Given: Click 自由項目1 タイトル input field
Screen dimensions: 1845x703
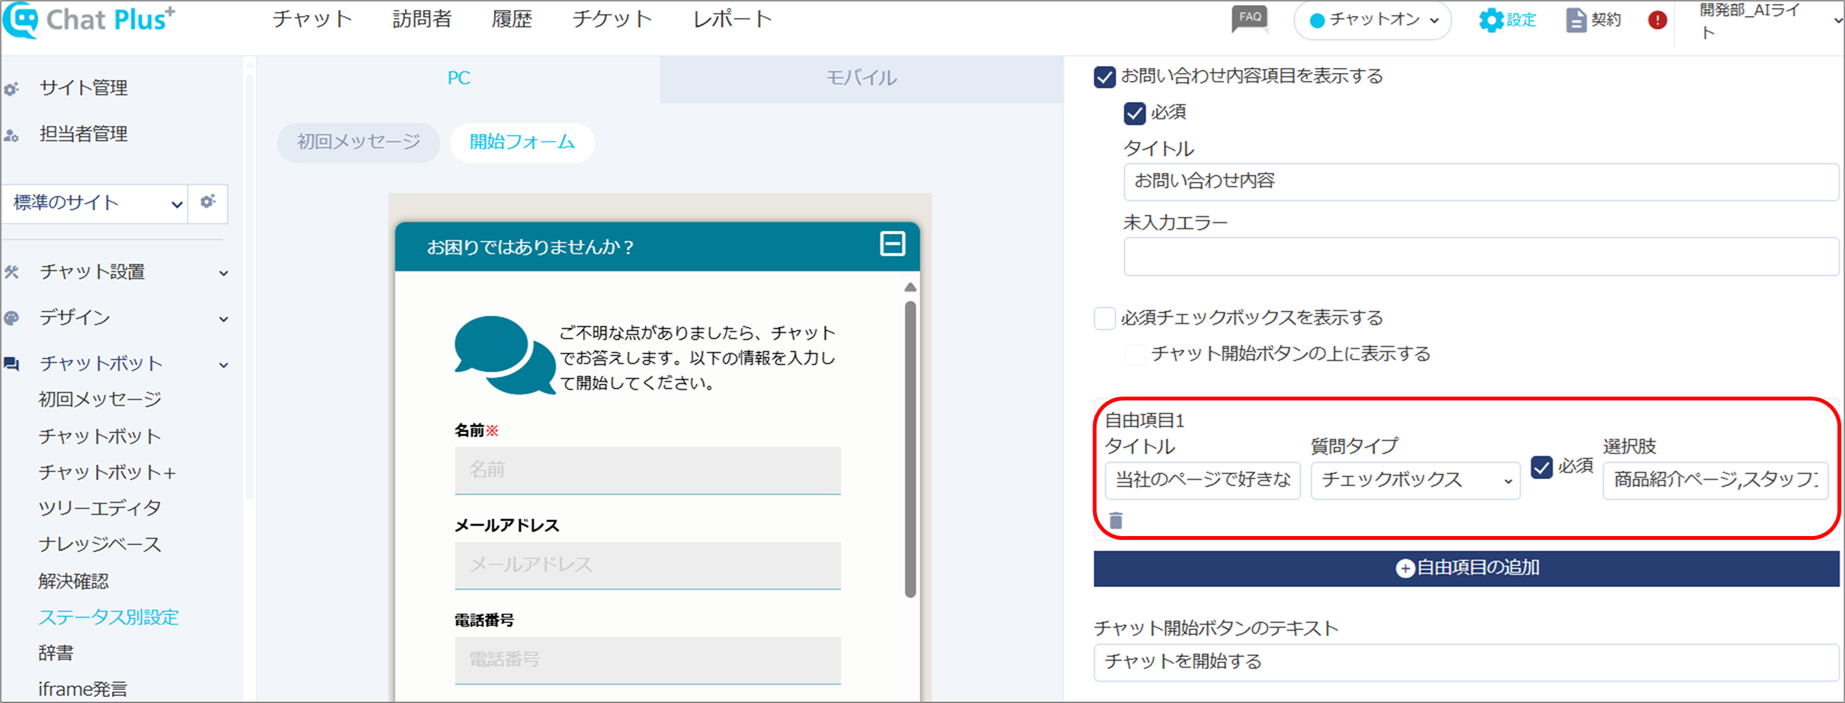Looking at the screenshot, I should (x=1202, y=480).
